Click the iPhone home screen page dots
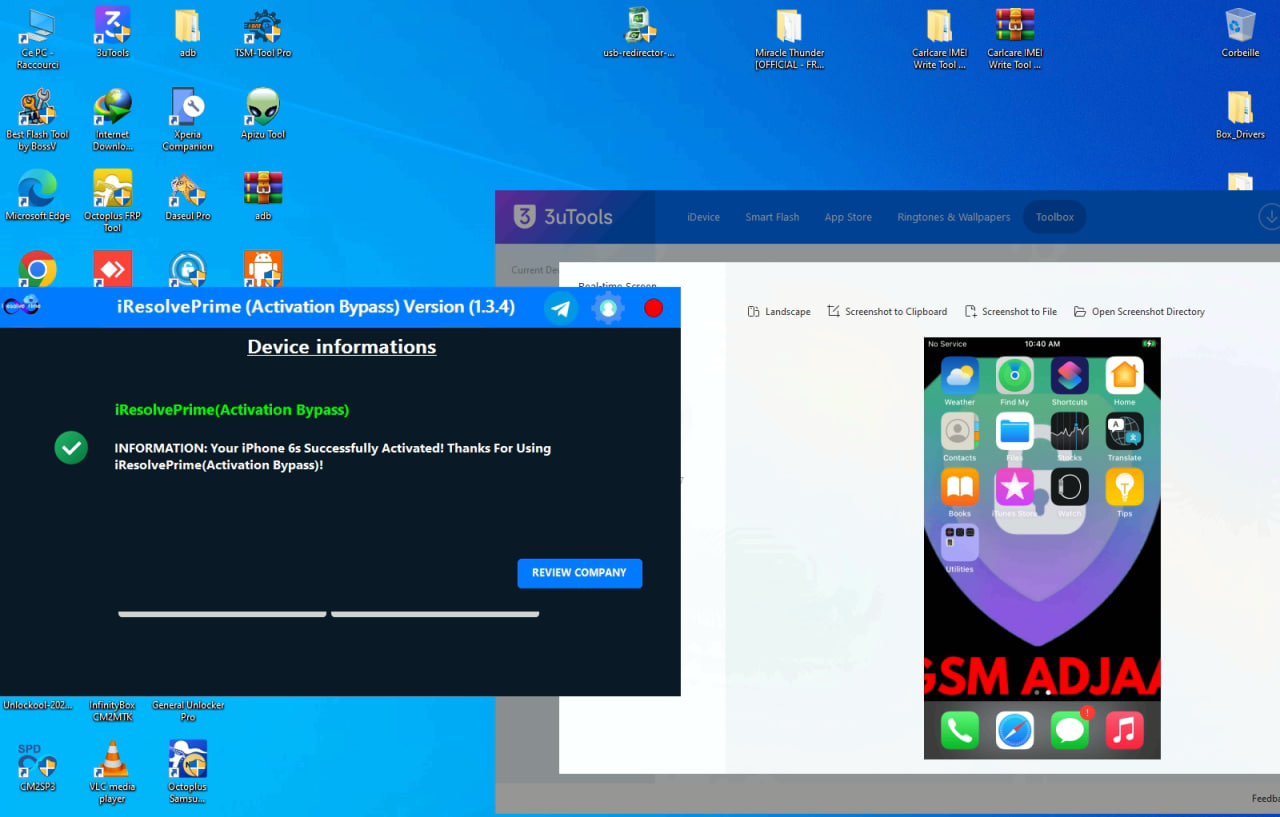The width and height of the screenshot is (1280, 817). [1042, 692]
